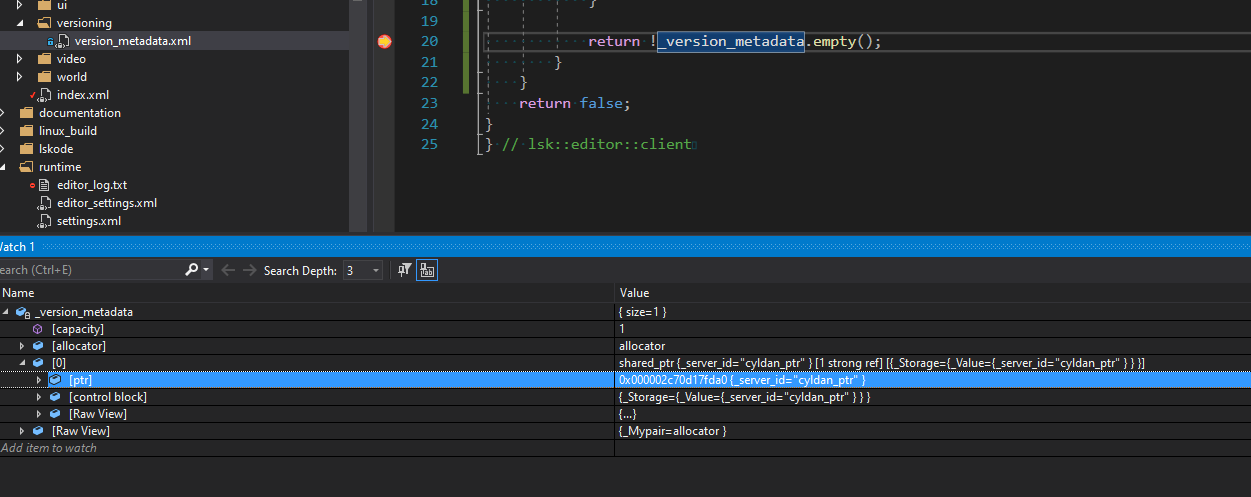Click the Watch search magnifier icon
Screen dimensions: 1251x497
(x=192, y=270)
